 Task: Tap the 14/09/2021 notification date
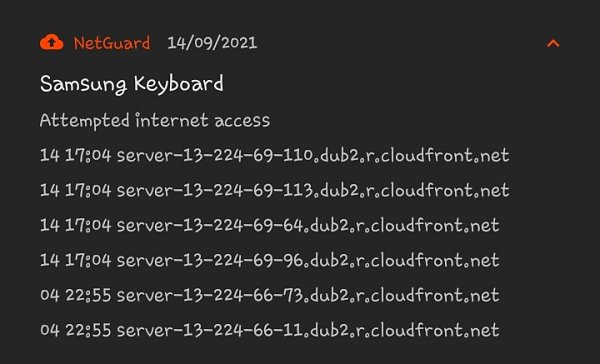212,42
